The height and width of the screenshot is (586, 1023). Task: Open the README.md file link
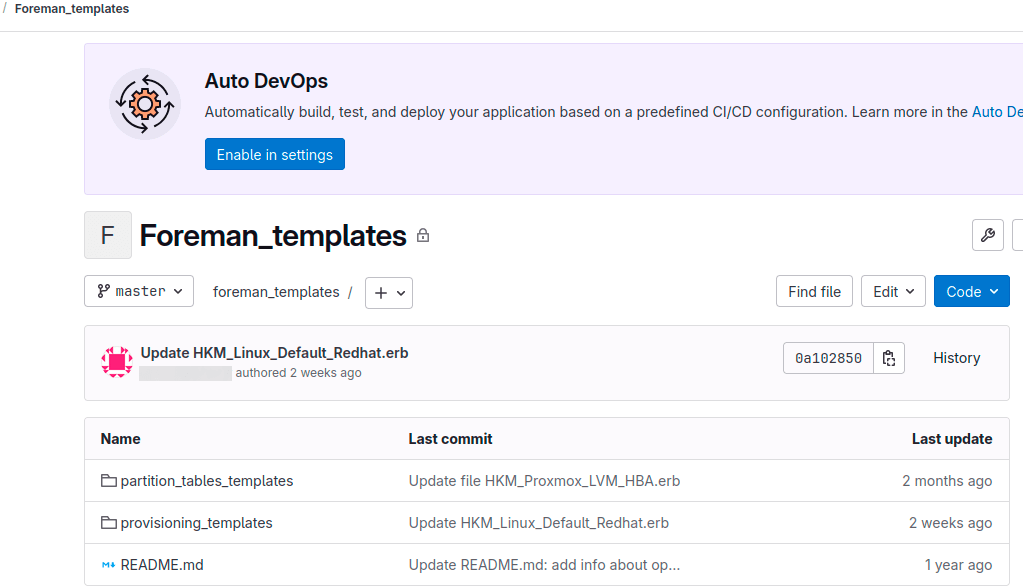[x=162, y=565]
